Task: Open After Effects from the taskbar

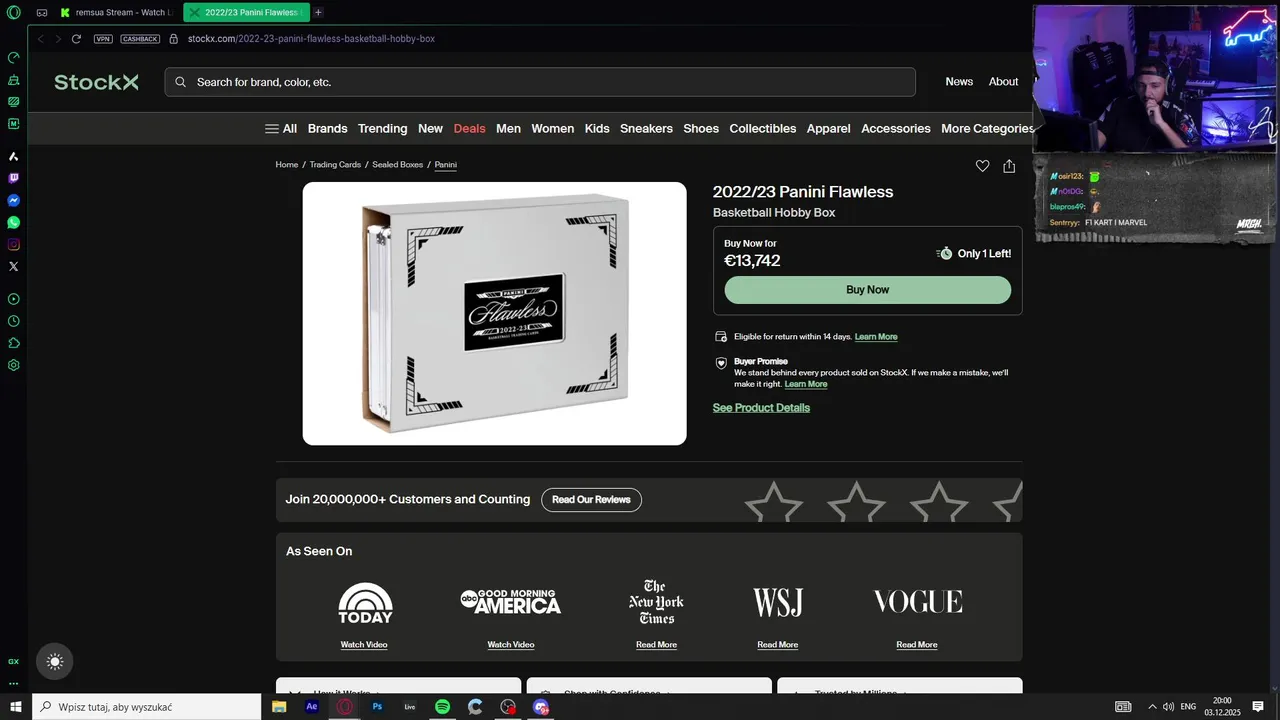Action: click(x=312, y=707)
